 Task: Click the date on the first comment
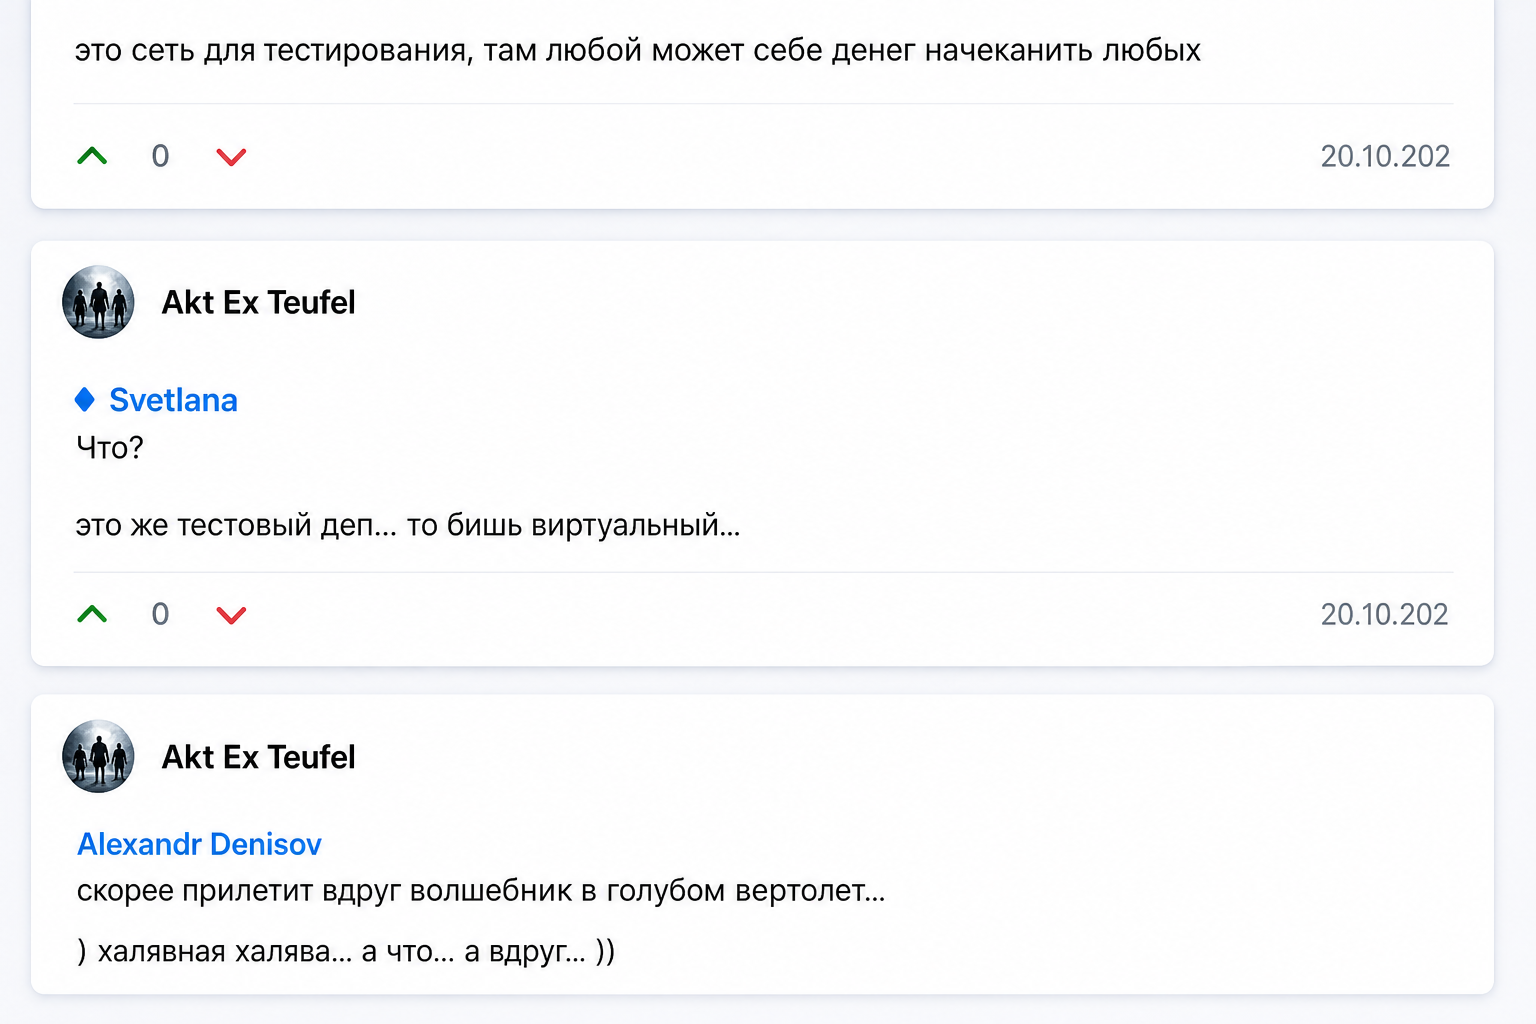(1385, 156)
